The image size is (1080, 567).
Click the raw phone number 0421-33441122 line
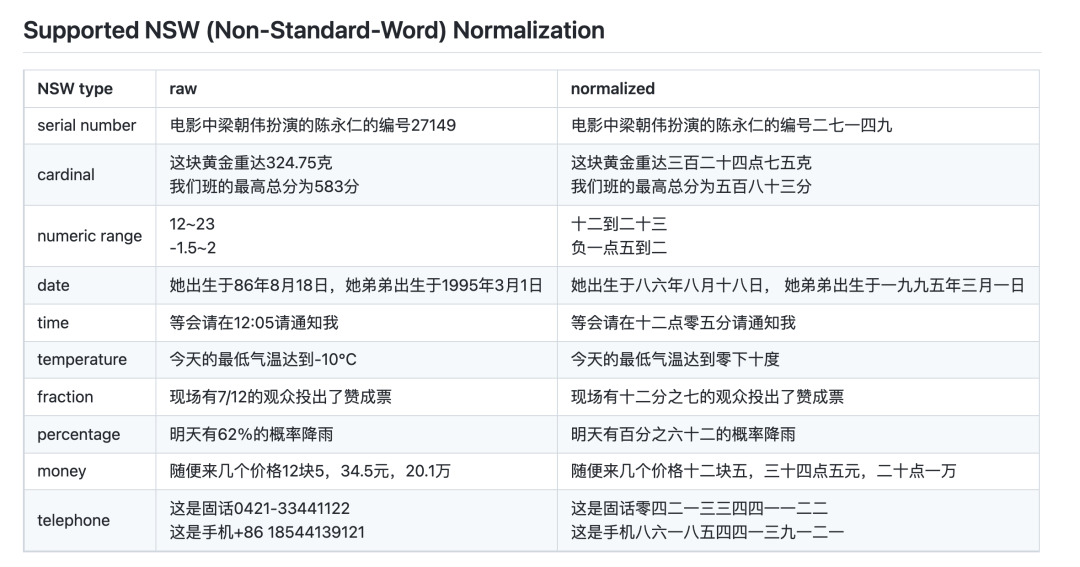(260, 508)
